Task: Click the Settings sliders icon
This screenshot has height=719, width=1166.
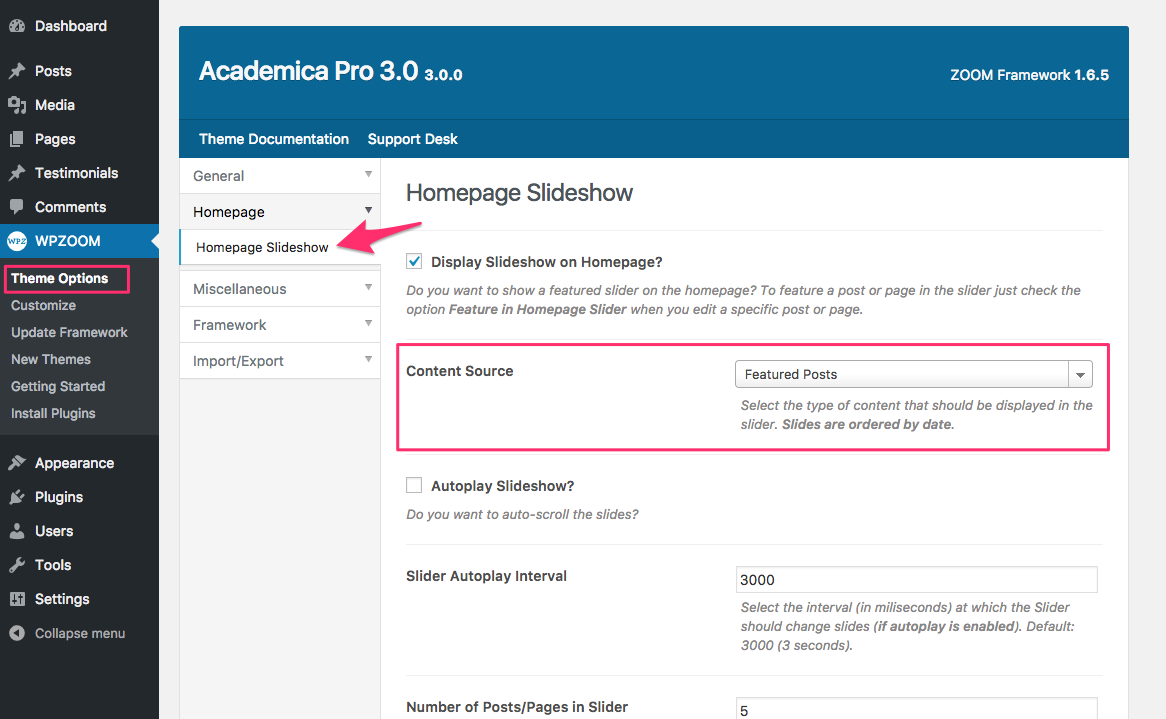Action: click(x=17, y=599)
